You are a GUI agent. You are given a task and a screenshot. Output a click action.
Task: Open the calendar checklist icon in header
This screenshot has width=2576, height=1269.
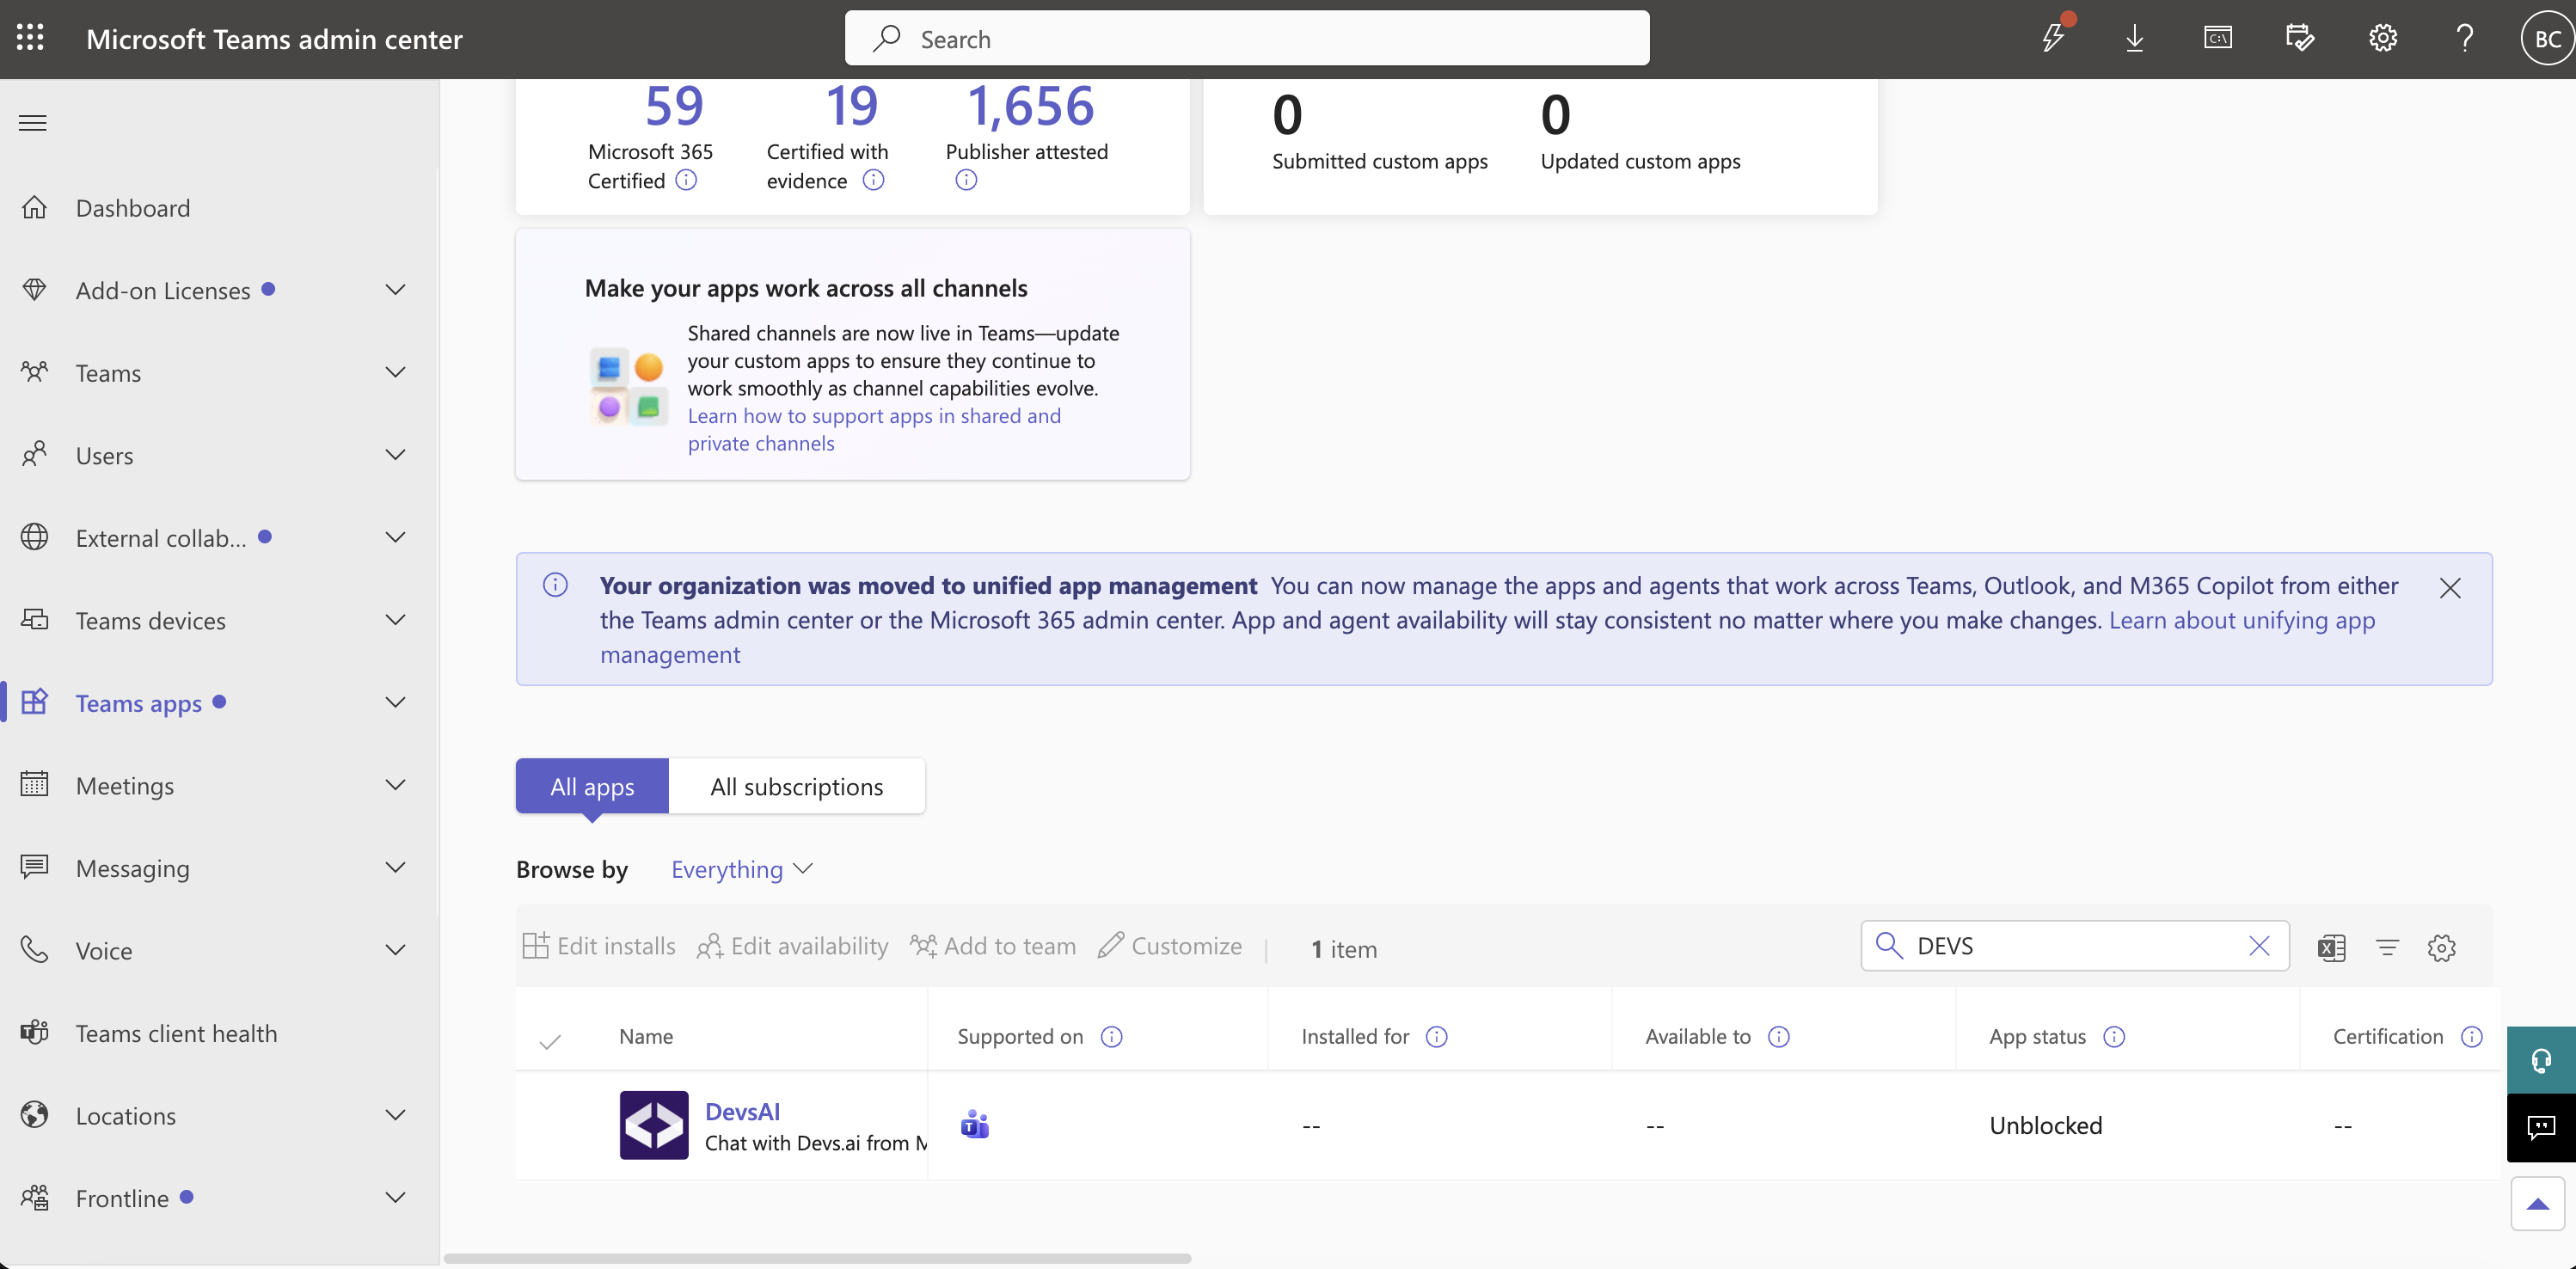coord(2300,38)
